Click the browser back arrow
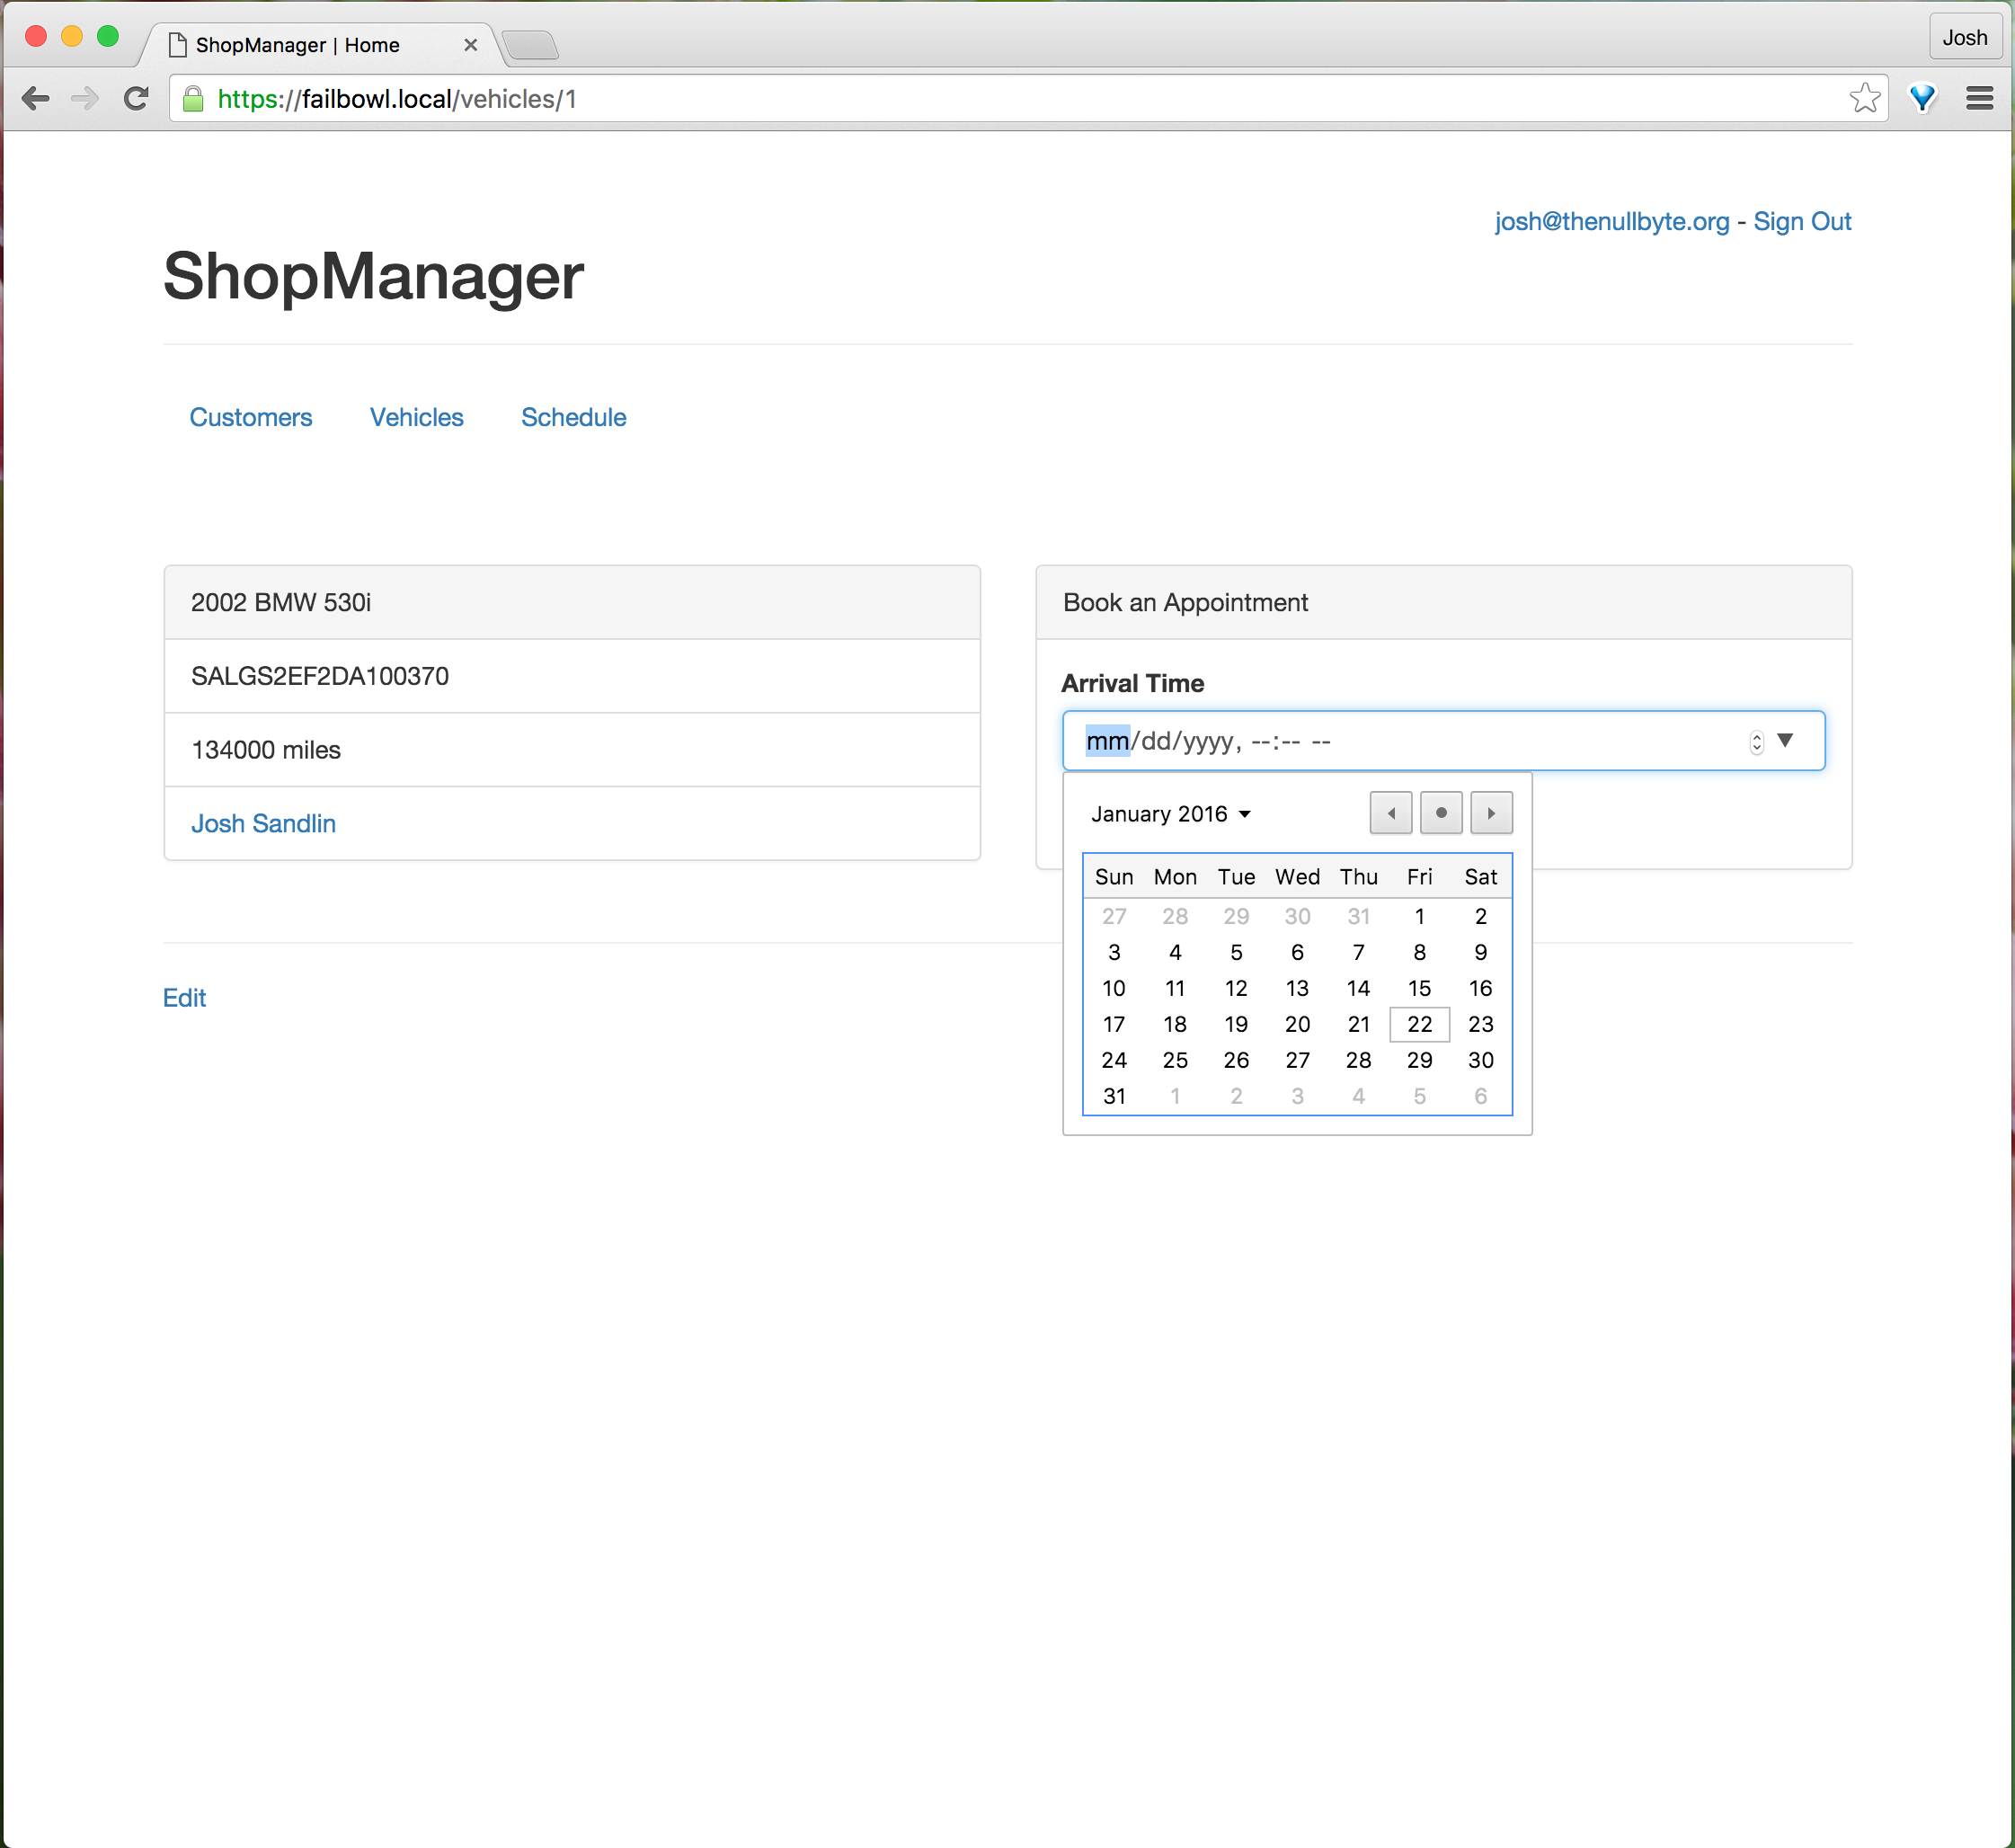The width and height of the screenshot is (2015, 1848). coord(36,98)
